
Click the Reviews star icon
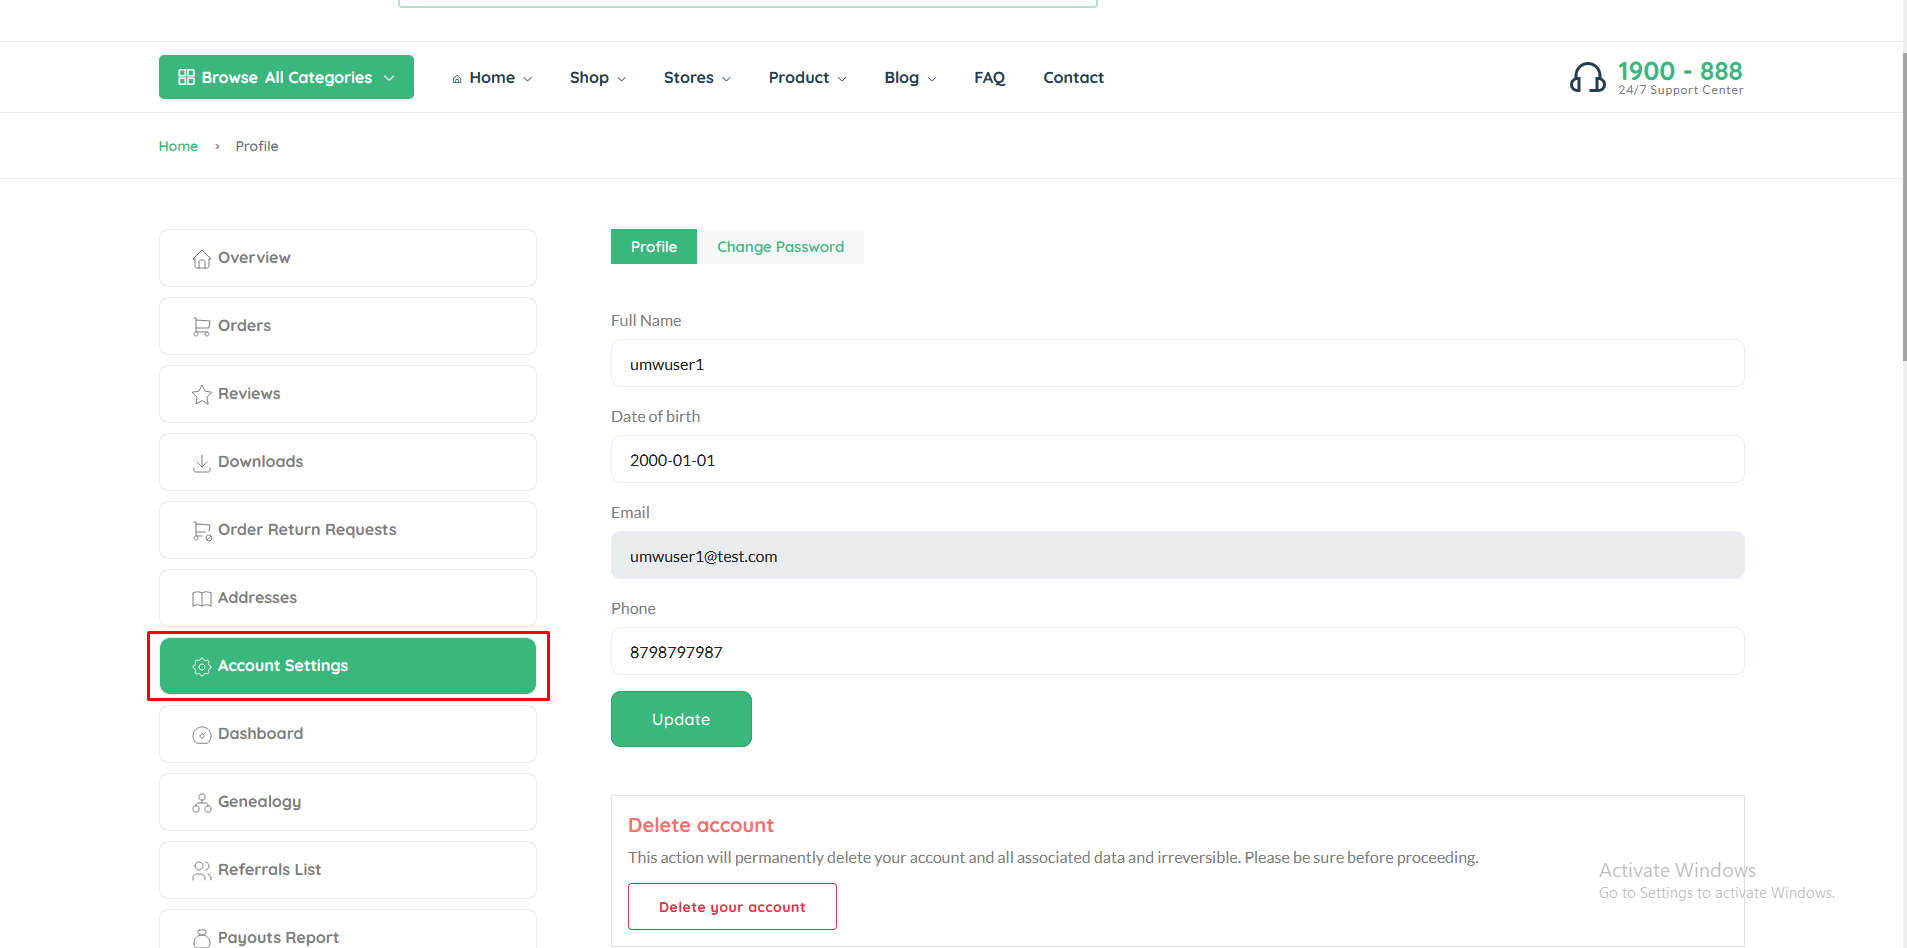(x=202, y=393)
